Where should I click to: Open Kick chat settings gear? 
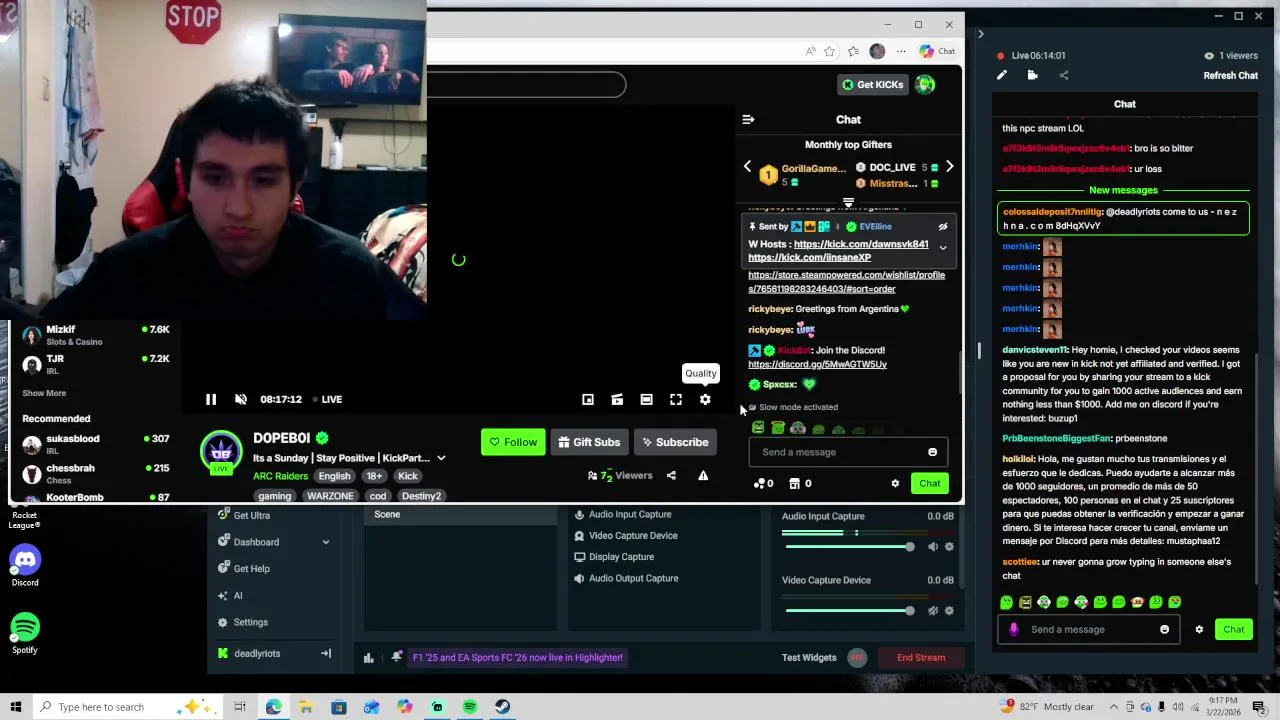(x=895, y=484)
